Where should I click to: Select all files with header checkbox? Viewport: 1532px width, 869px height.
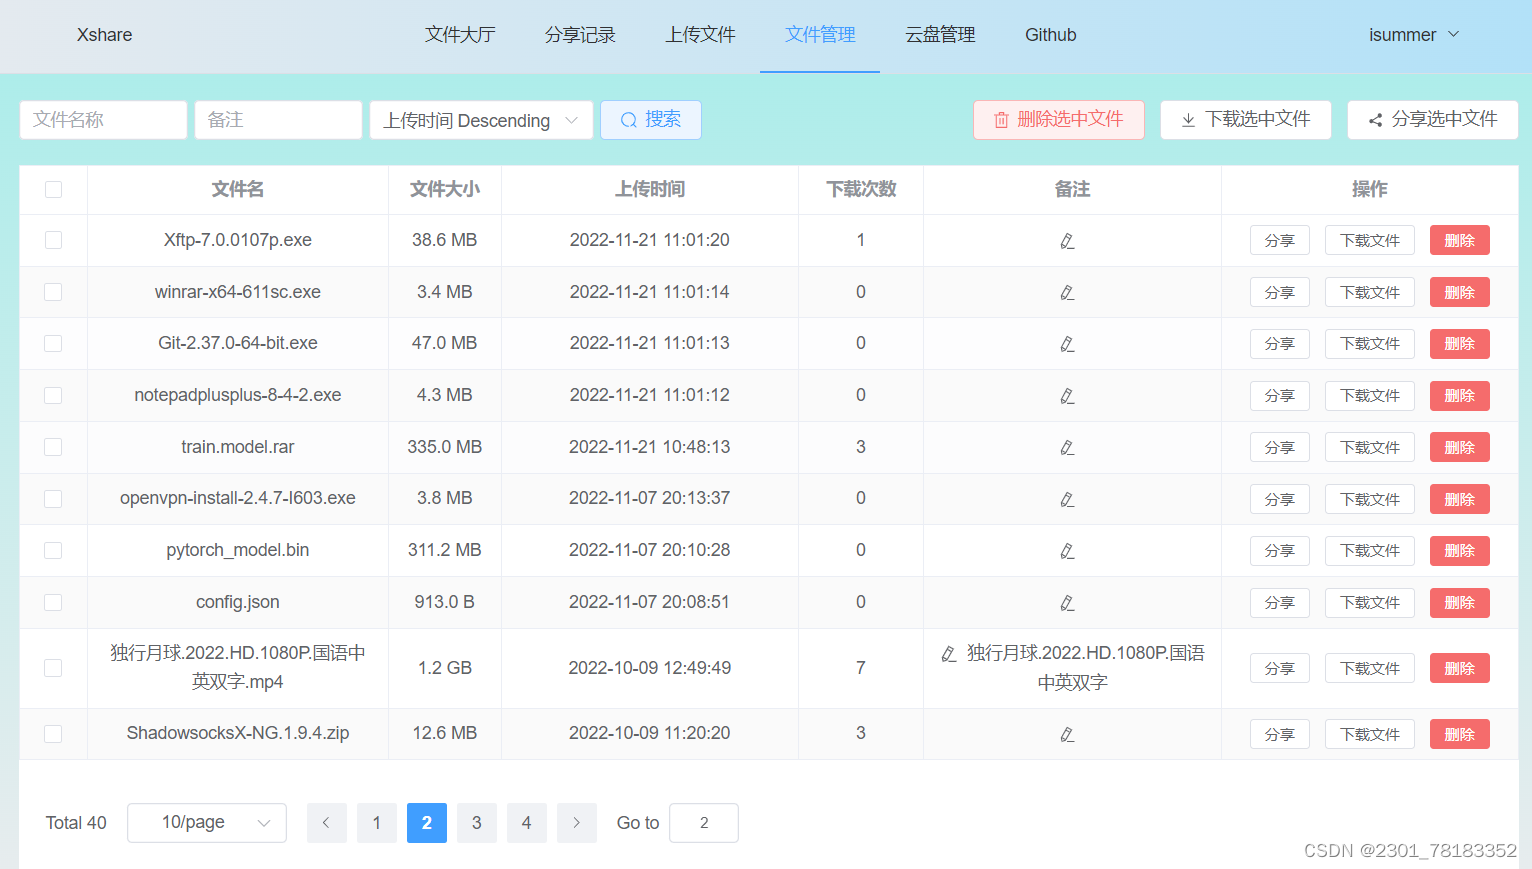click(54, 190)
